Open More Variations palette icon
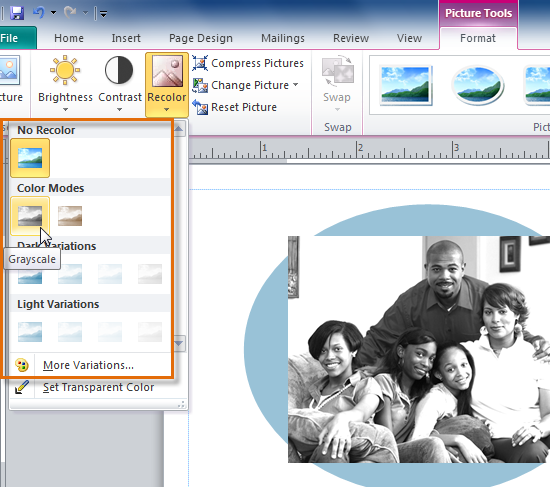Screen dimensions: 550x487 point(22,365)
